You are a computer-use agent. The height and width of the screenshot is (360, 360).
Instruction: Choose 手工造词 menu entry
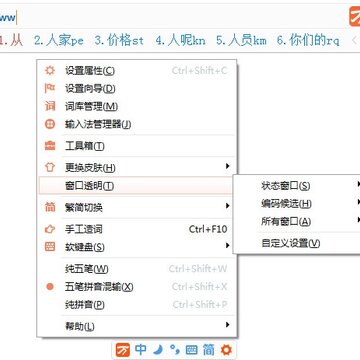click(137, 229)
